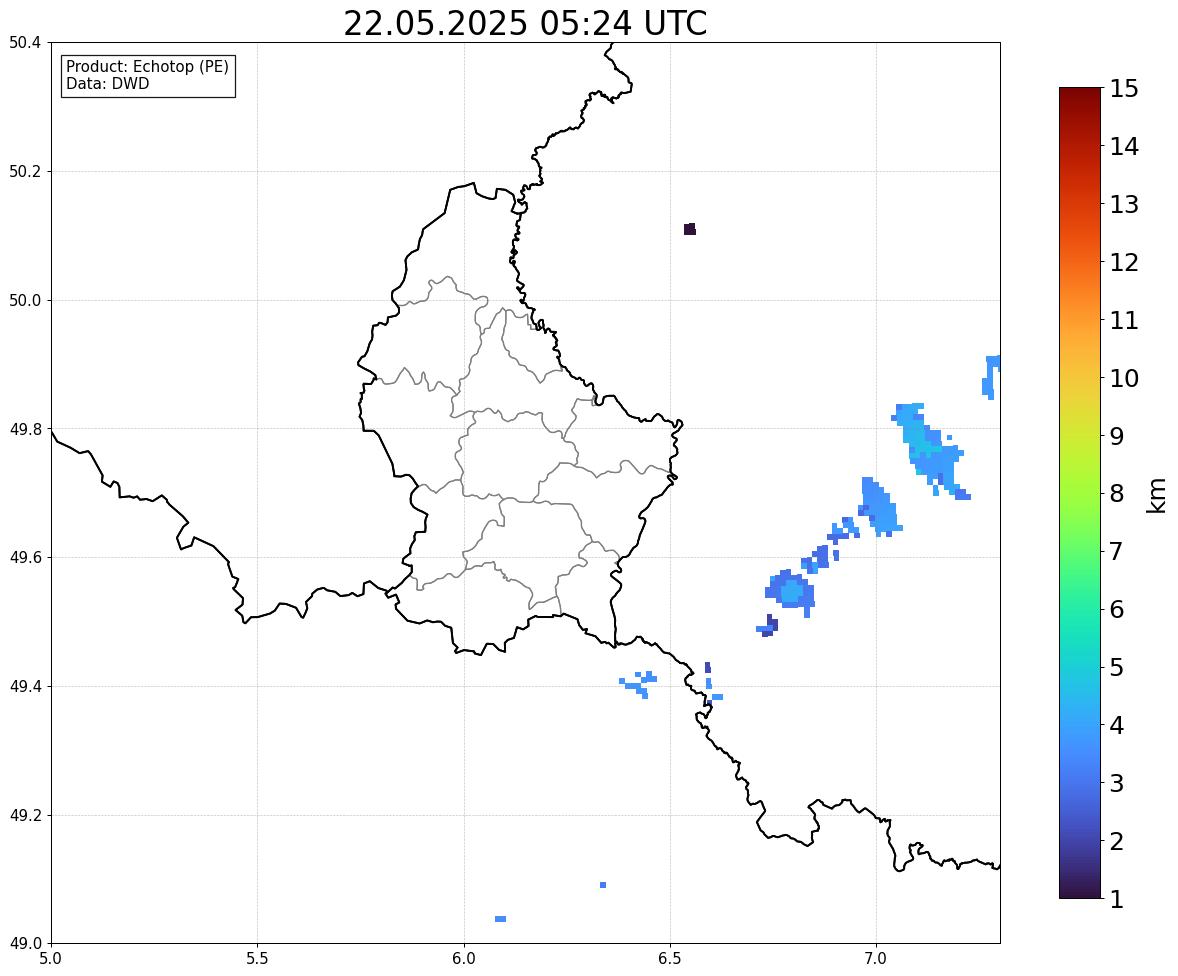
Task: Click the dark purple bottom of the colorbar
Action: pos(1080,889)
